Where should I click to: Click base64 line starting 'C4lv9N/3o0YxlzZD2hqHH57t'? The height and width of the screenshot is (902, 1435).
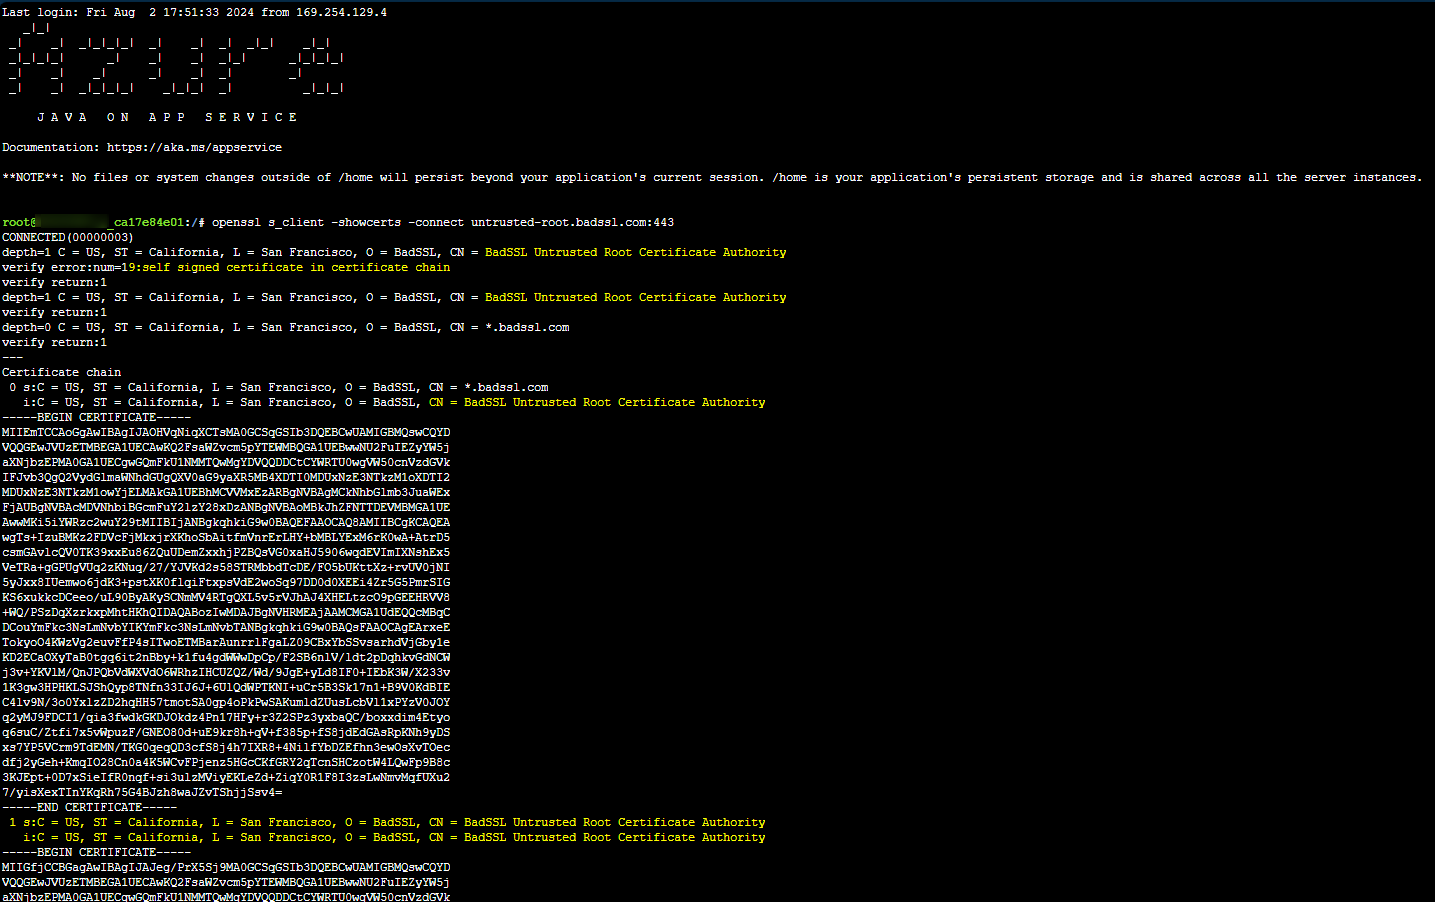(226, 702)
